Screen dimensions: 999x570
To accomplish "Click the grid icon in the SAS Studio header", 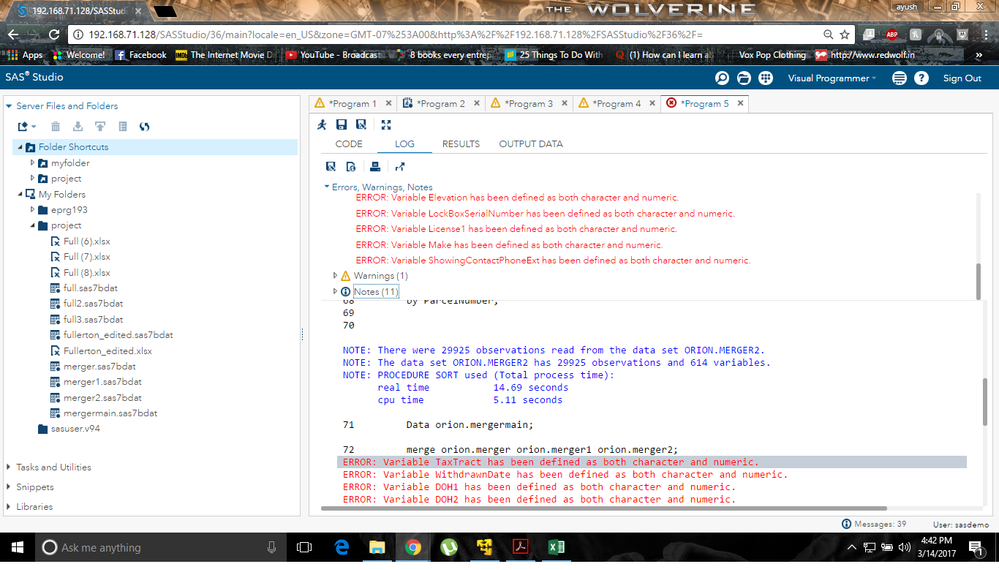I will pos(765,78).
